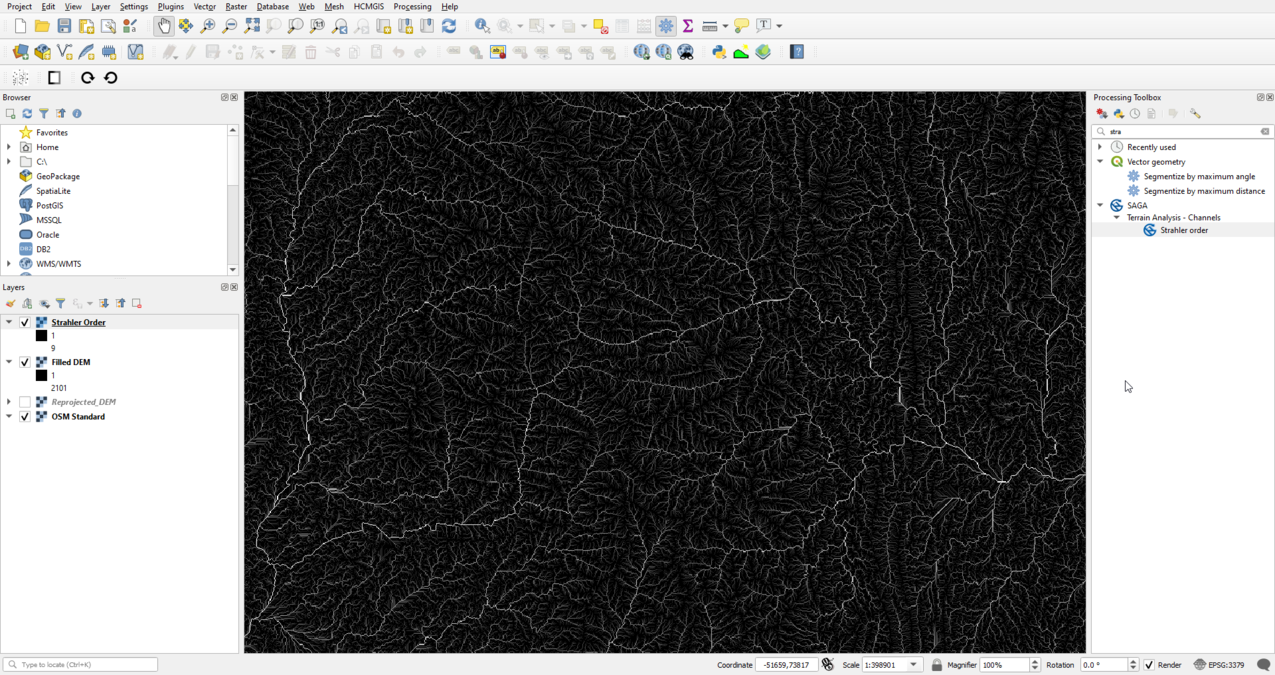Select the Measure Line tool
The image size is (1275, 675).
712,26
